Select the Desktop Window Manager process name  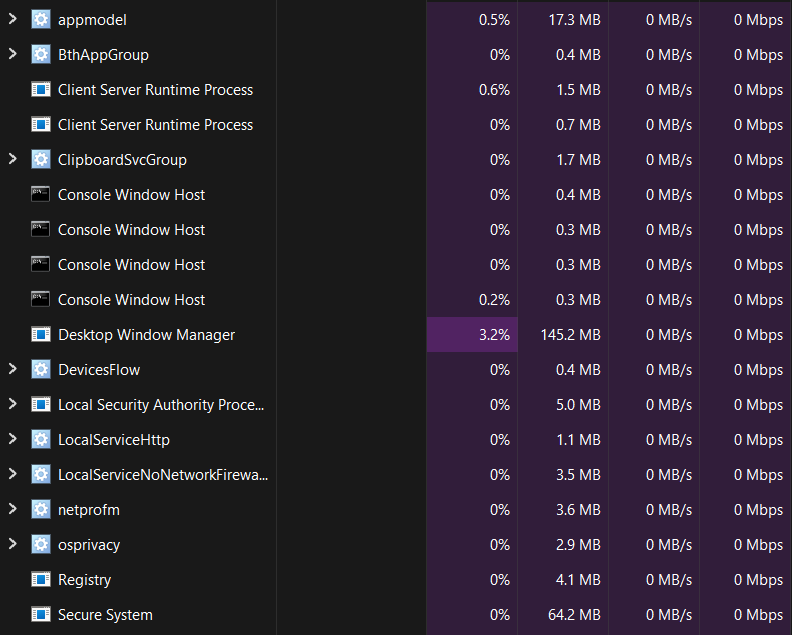tap(146, 335)
